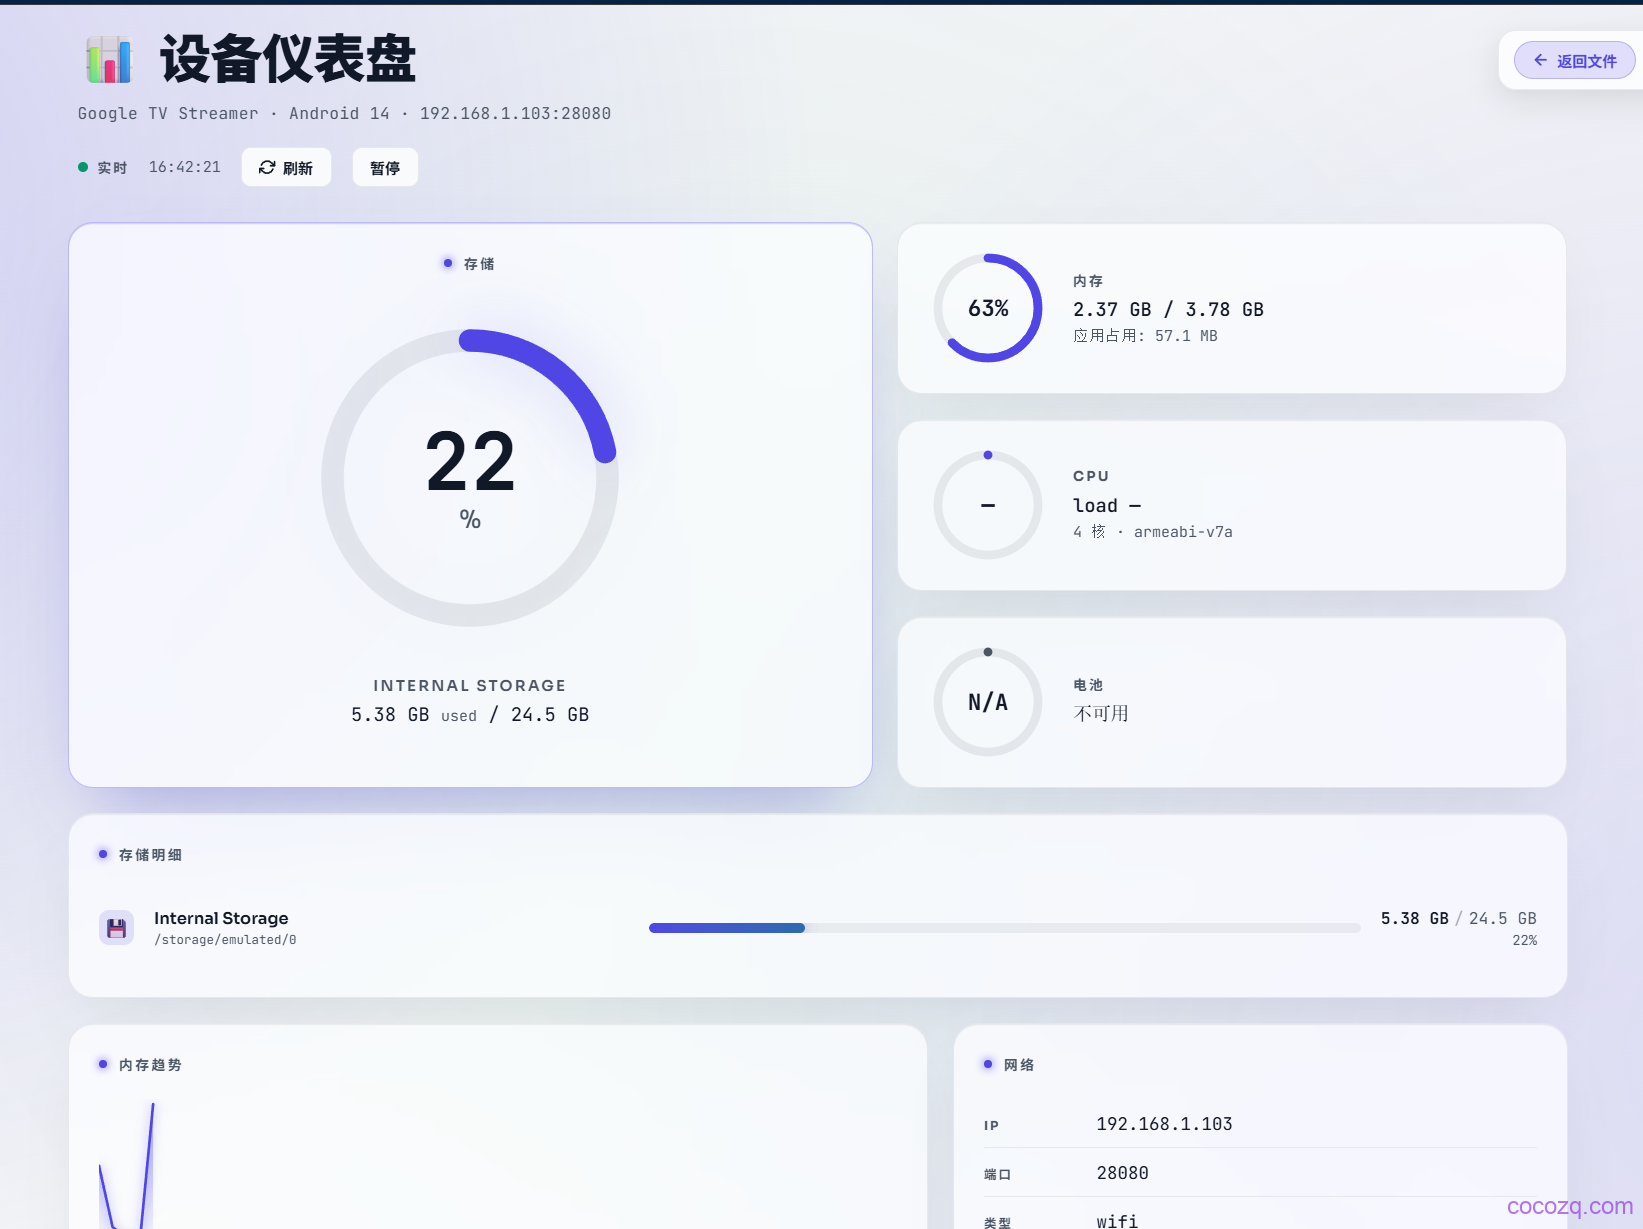This screenshot has height=1229, width=1643.
Task: Click the 网络 section header
Action: coord(1019,1065)
